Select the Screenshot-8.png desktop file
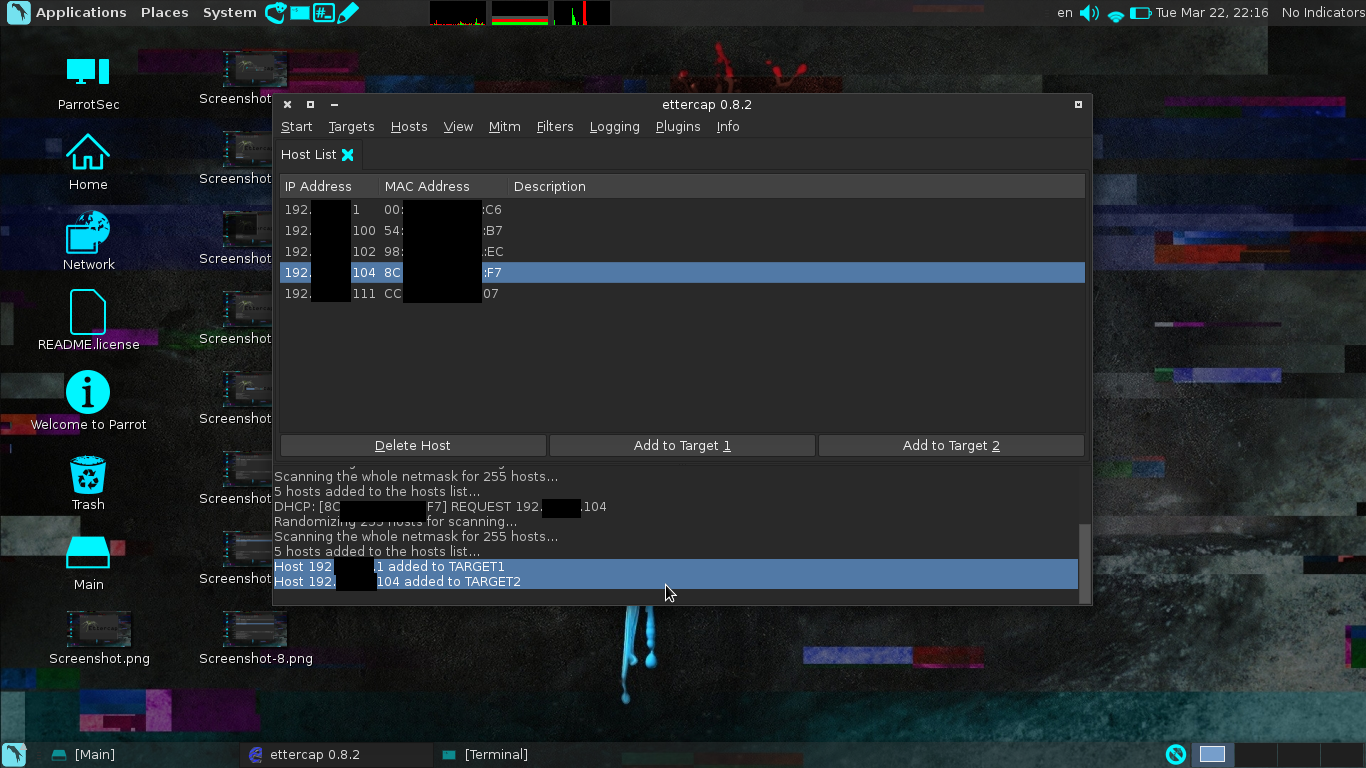This screenshot has height=768, width=1366. click(256, 639)
